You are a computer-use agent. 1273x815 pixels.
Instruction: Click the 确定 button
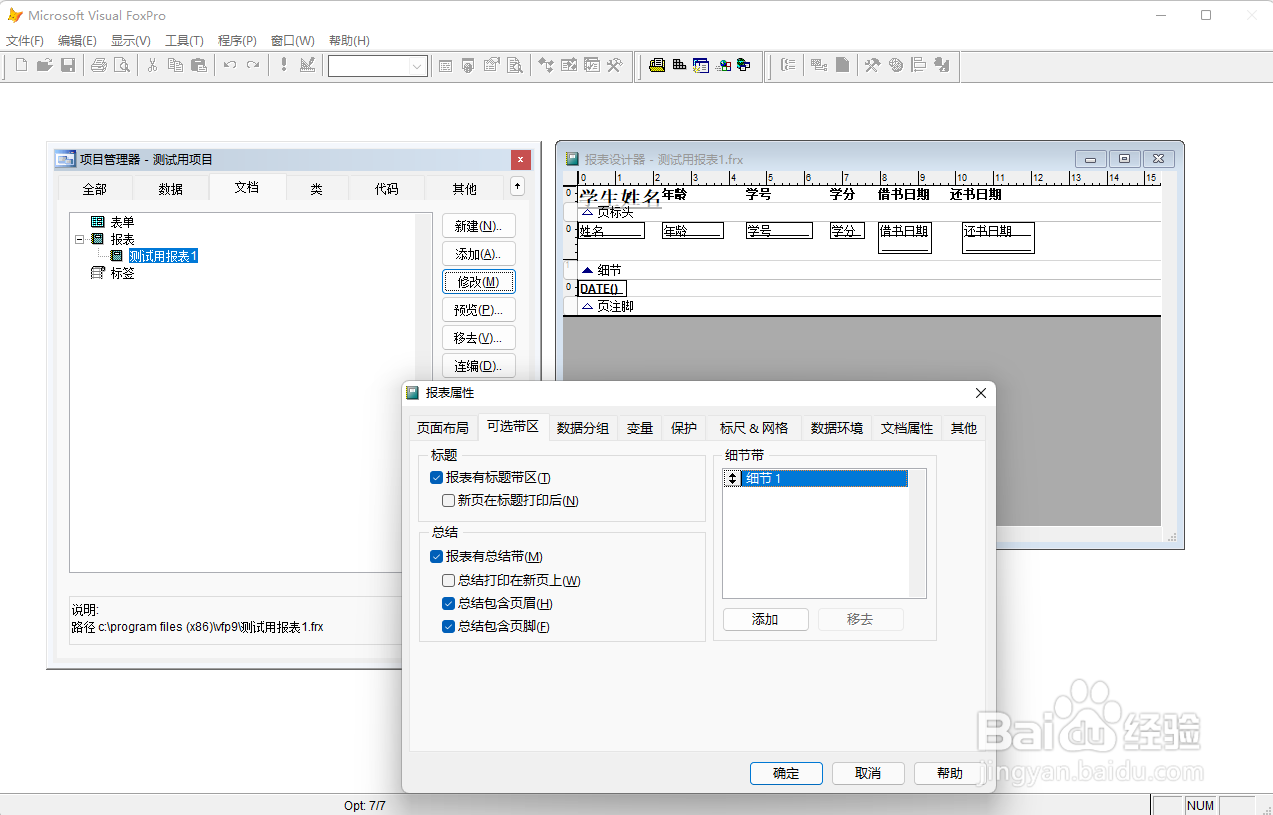(786, 773)
